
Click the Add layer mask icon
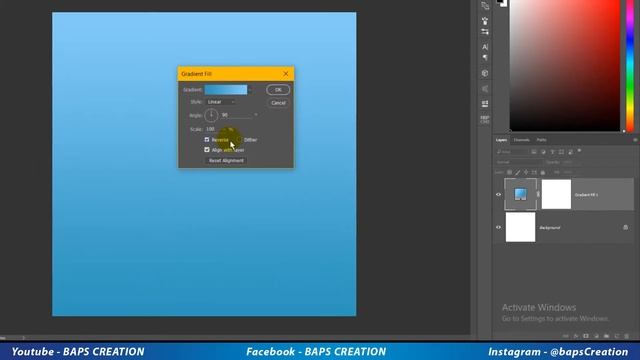point(586,336)
